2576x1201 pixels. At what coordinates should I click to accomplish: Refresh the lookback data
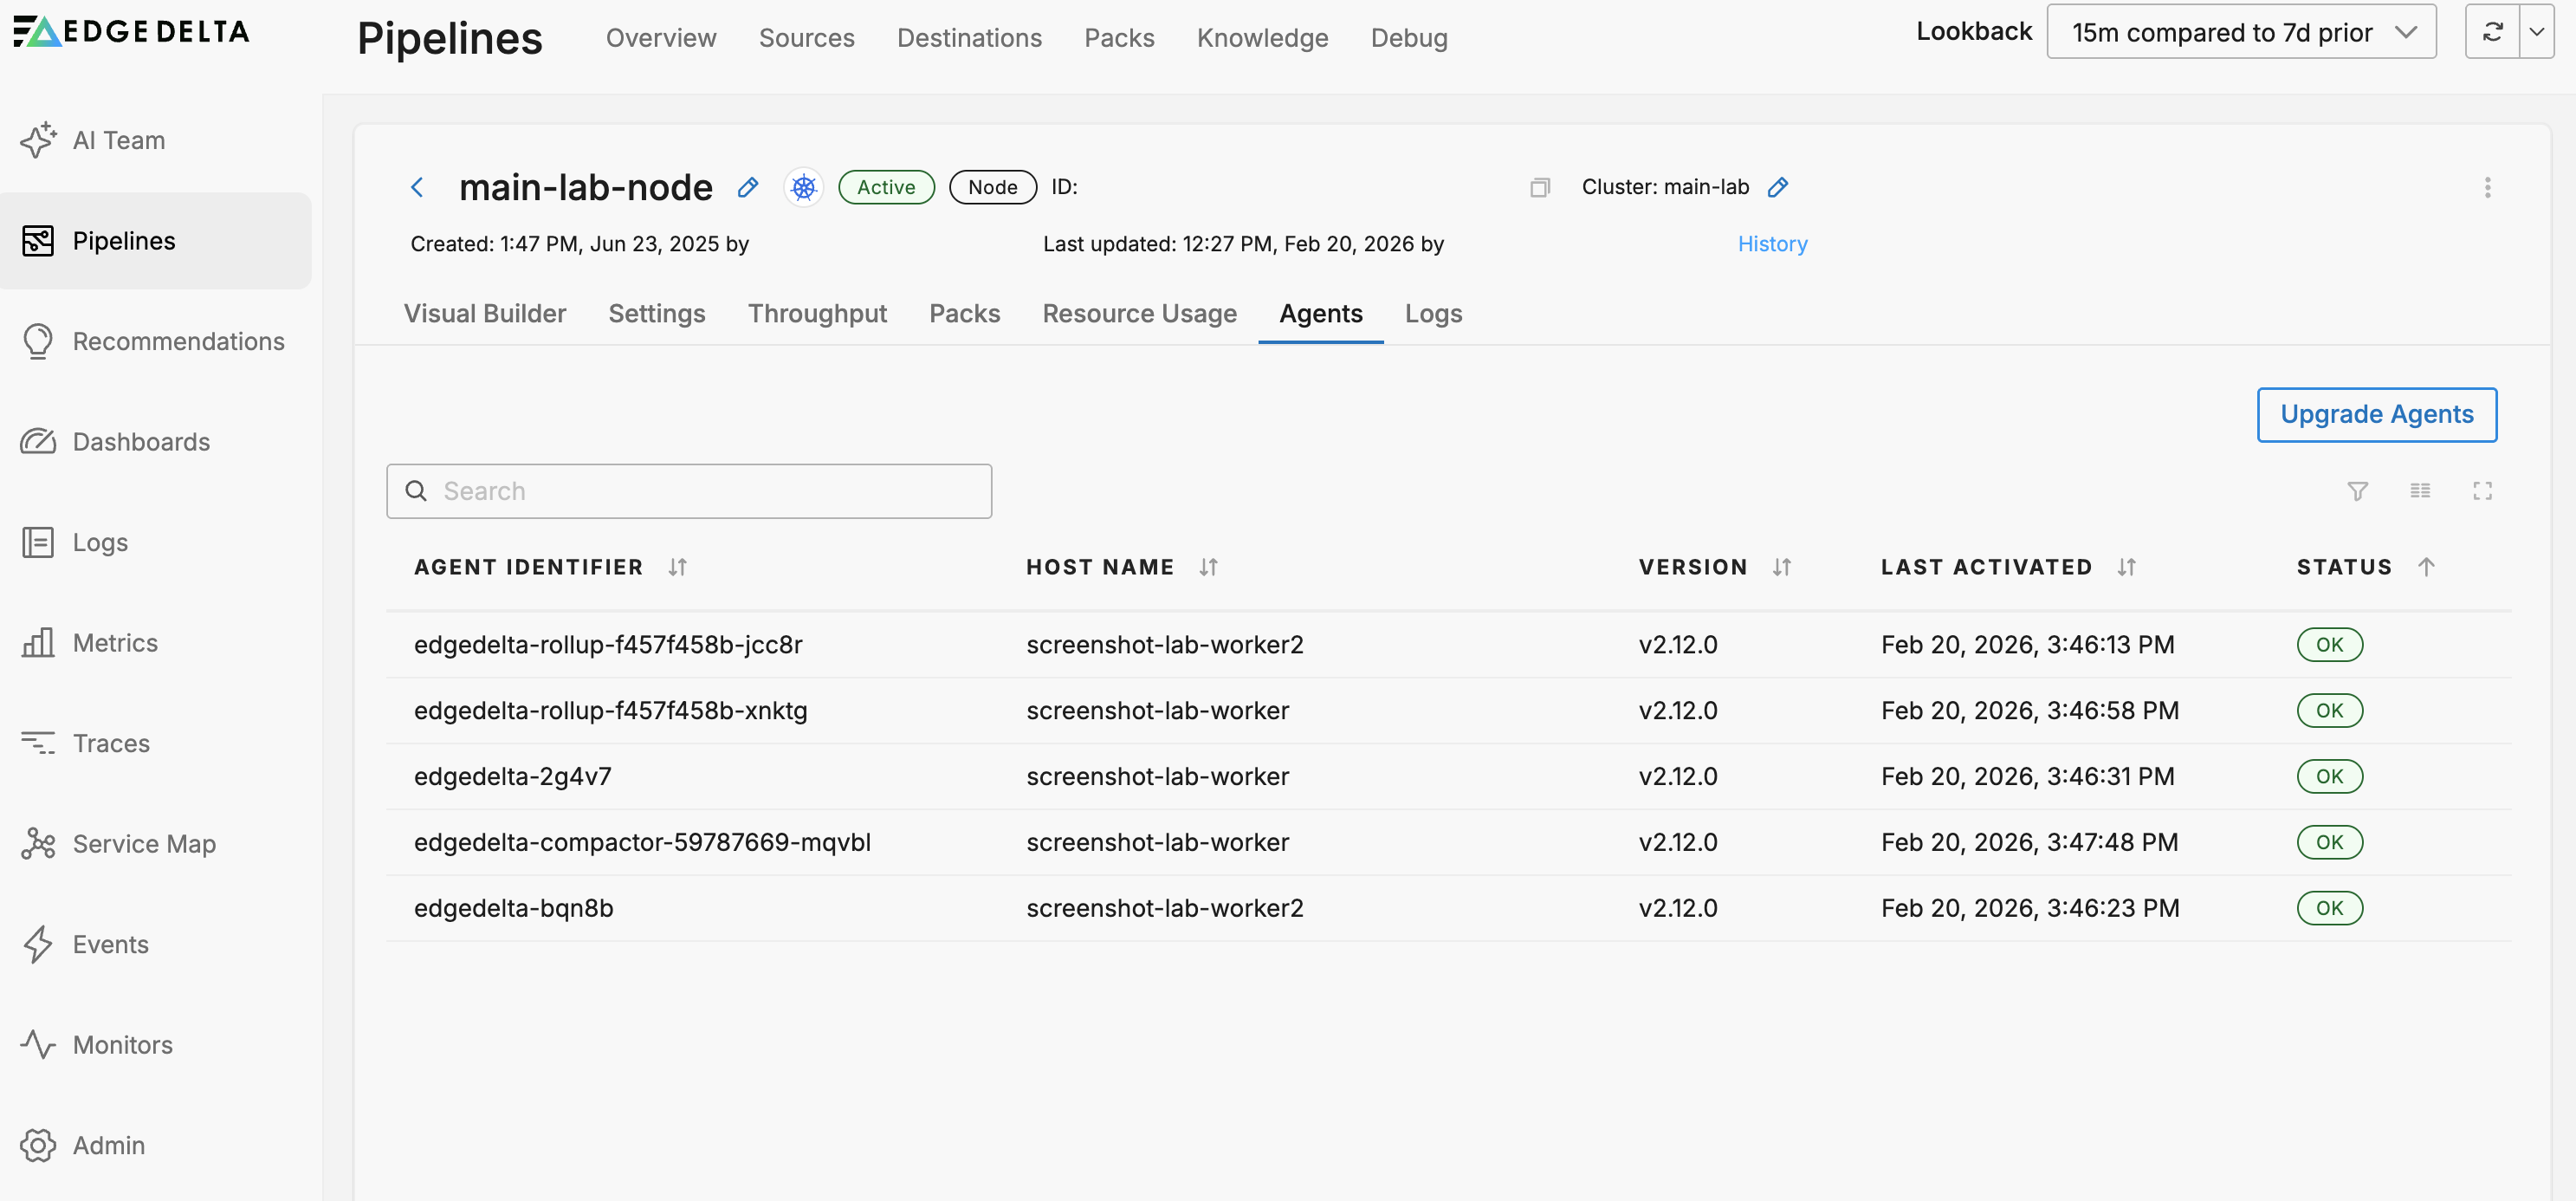pyautogui.click(x=2491, y=31)
